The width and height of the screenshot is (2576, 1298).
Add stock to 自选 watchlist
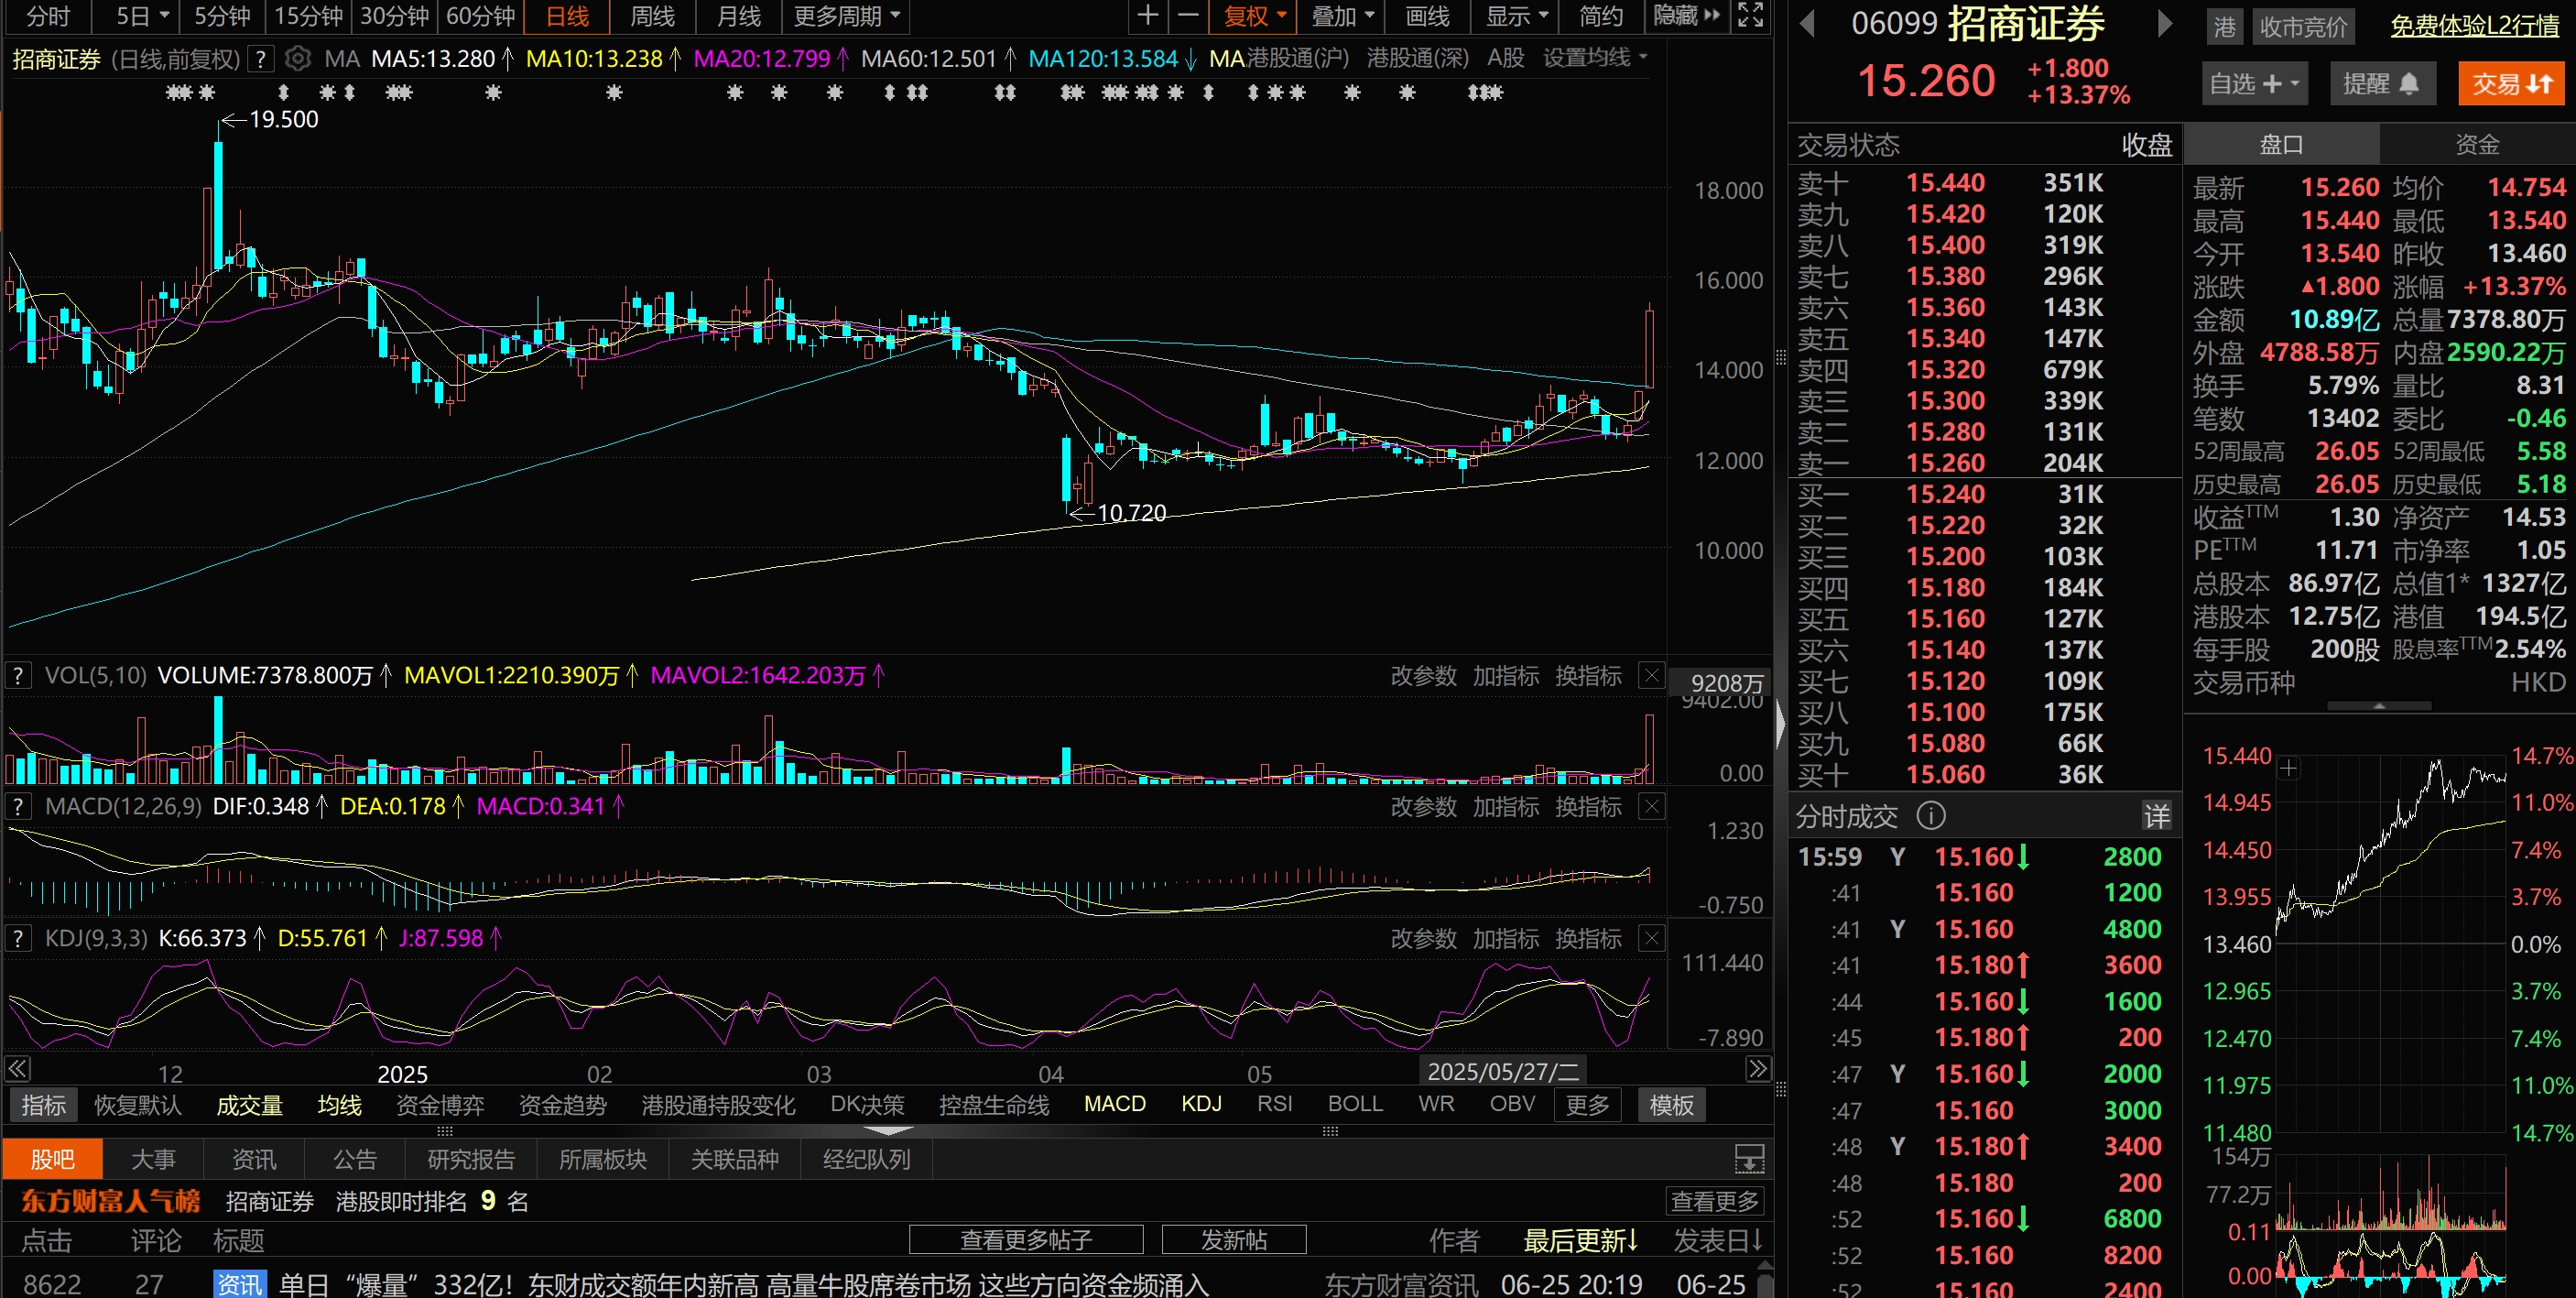tap(2254, 84)
